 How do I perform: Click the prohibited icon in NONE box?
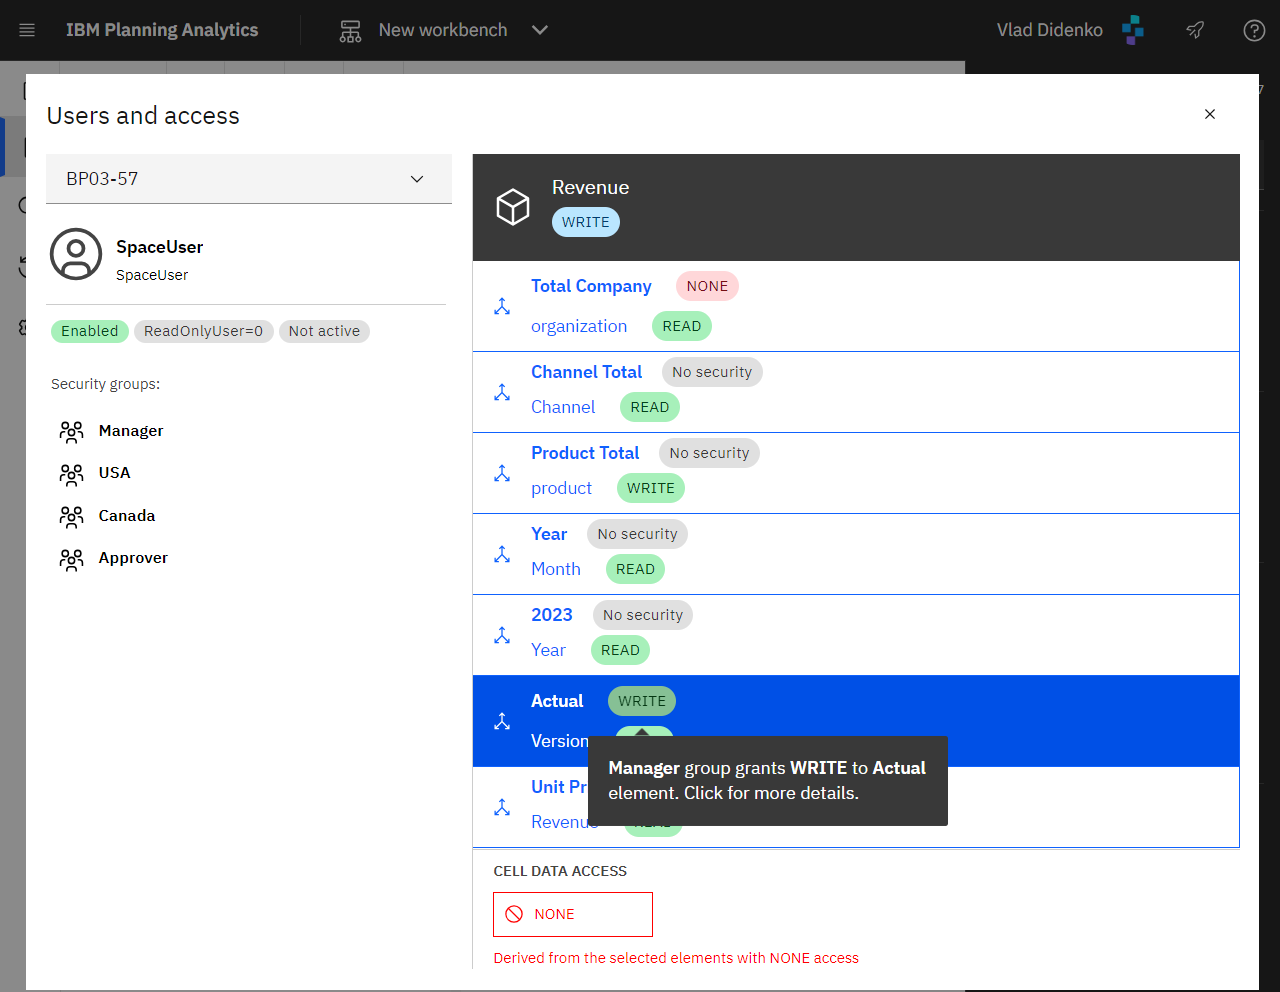click(x=514, y=914)
